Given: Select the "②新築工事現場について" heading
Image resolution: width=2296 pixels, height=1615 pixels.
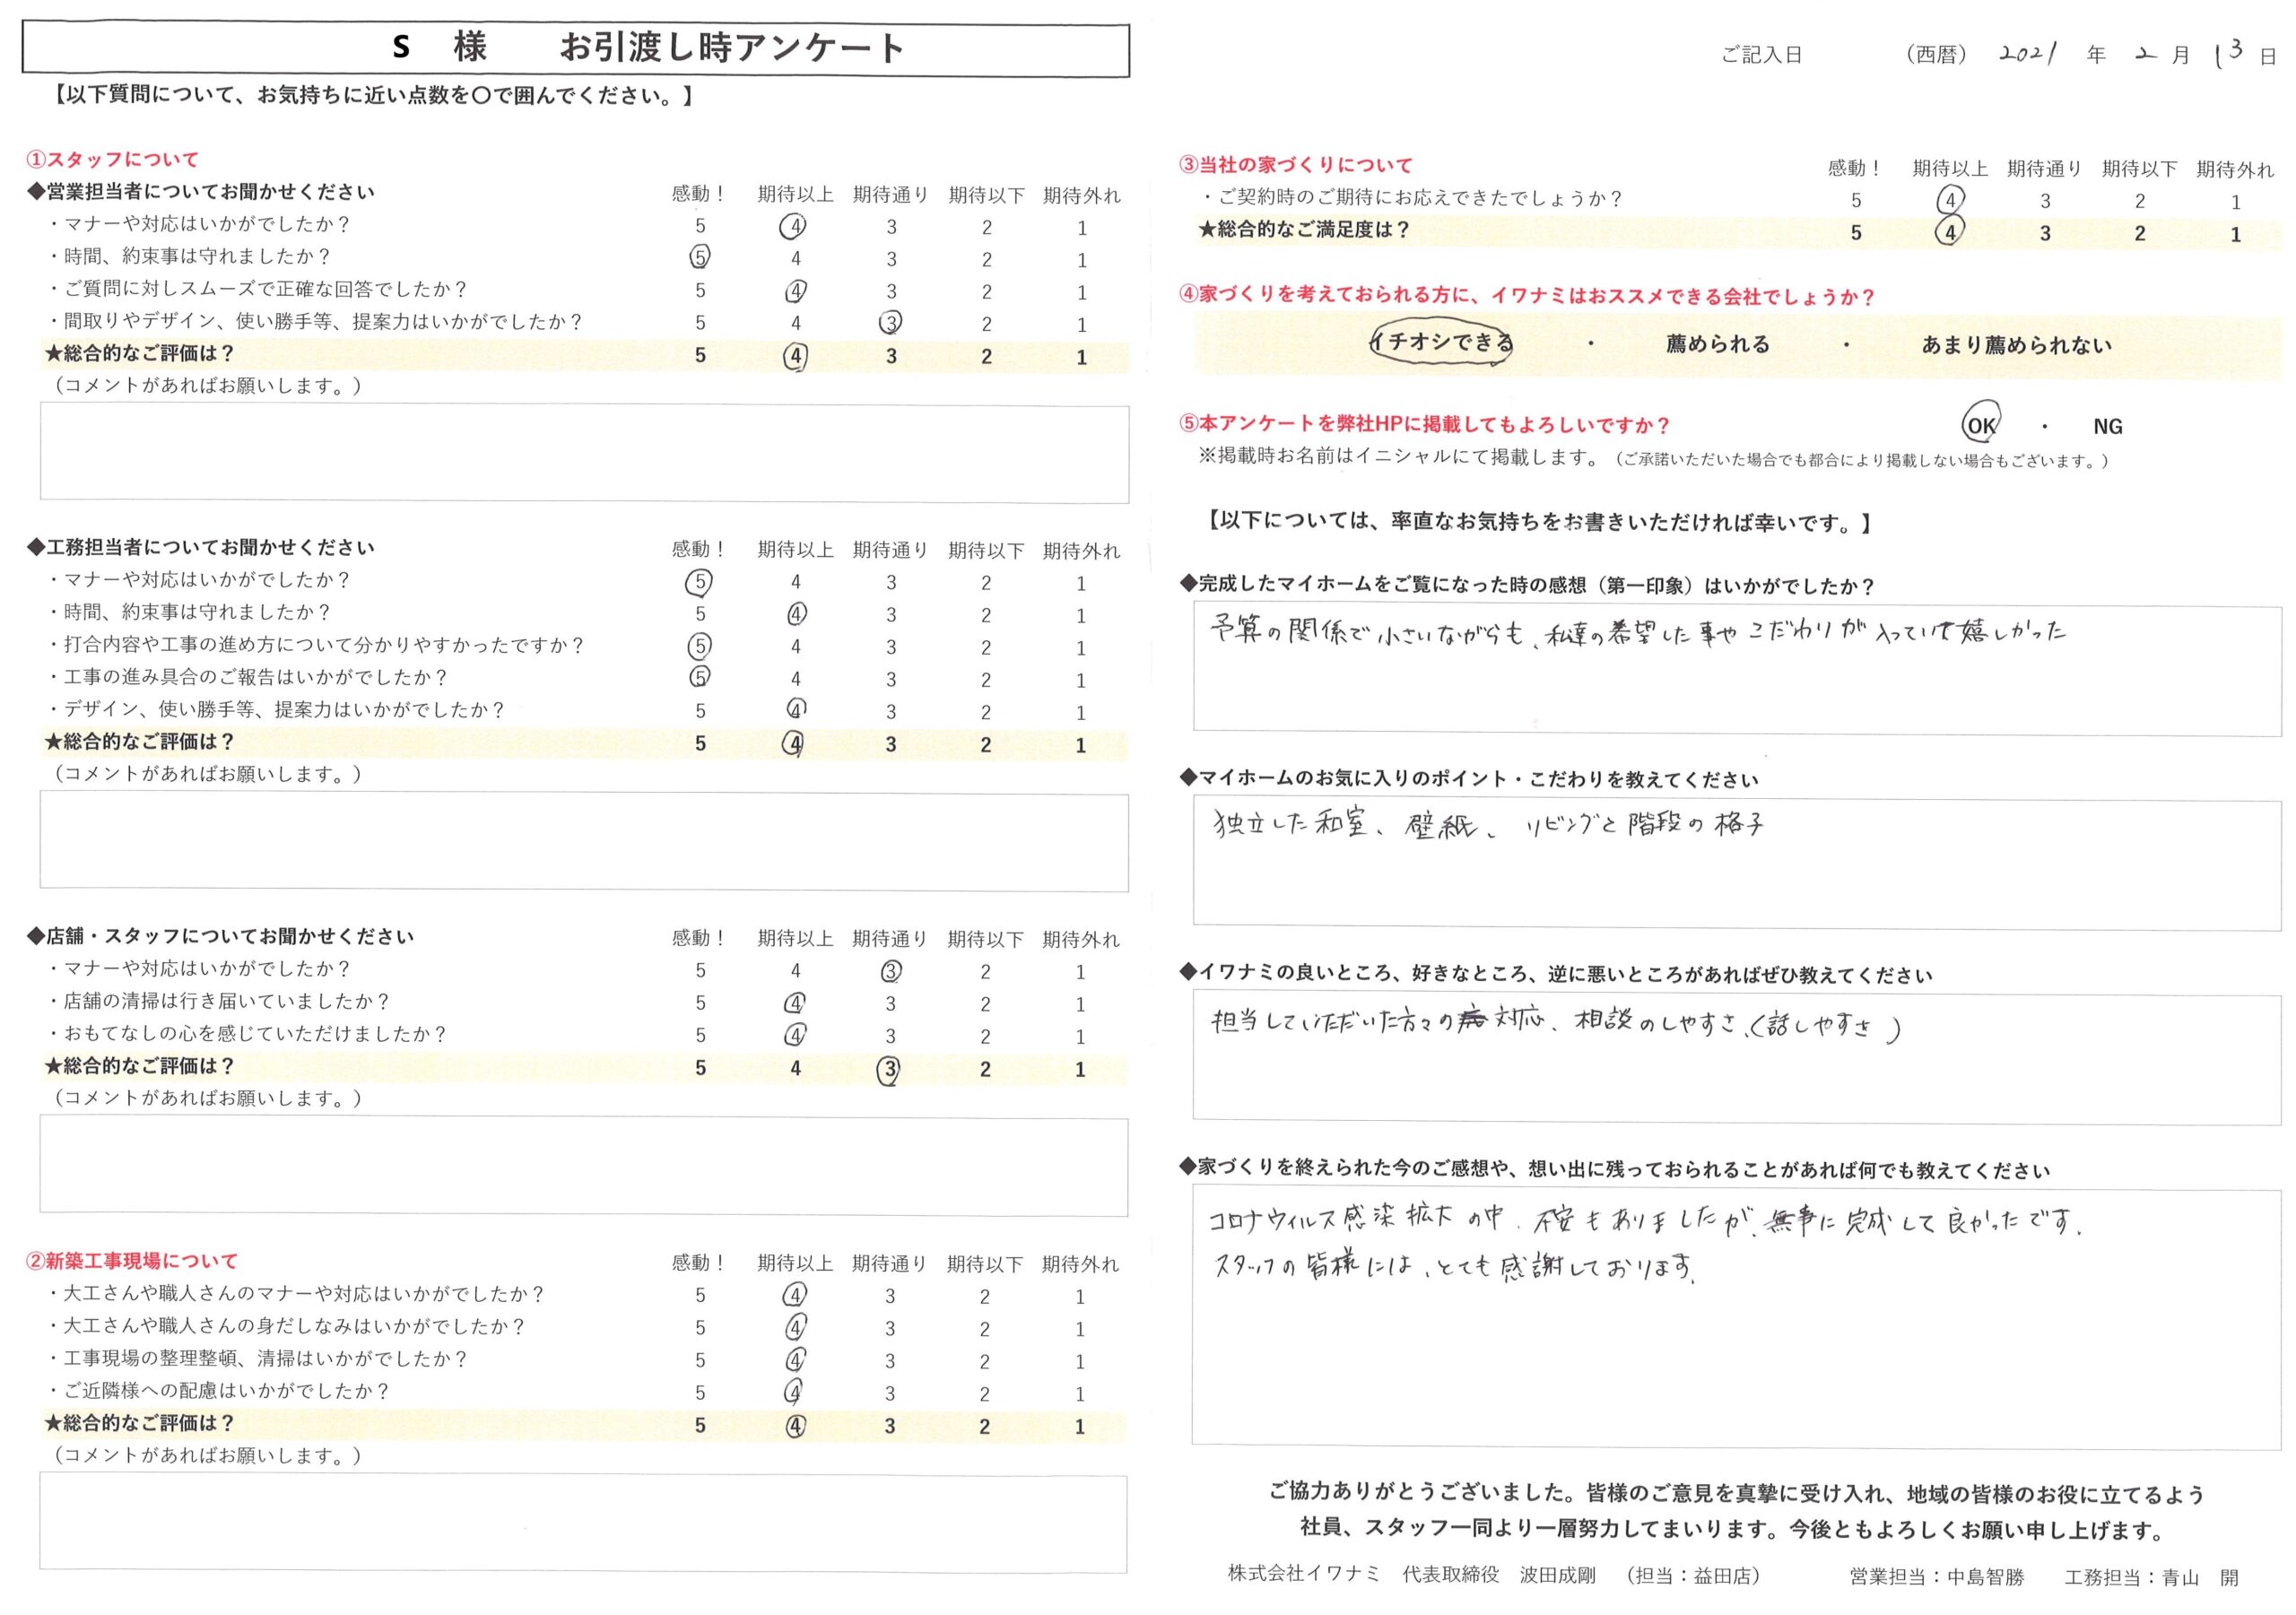Looking at the screenshot, I should [x=132, y=1261].
